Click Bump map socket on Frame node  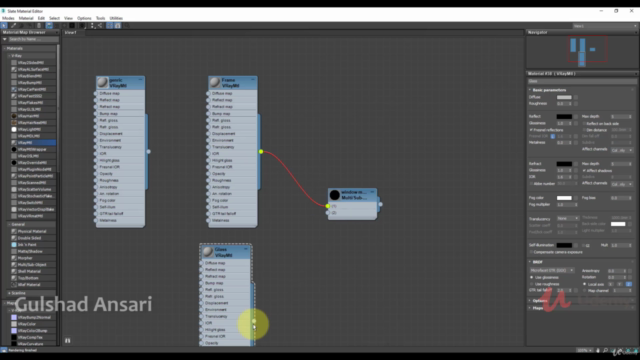pos(208,113)
